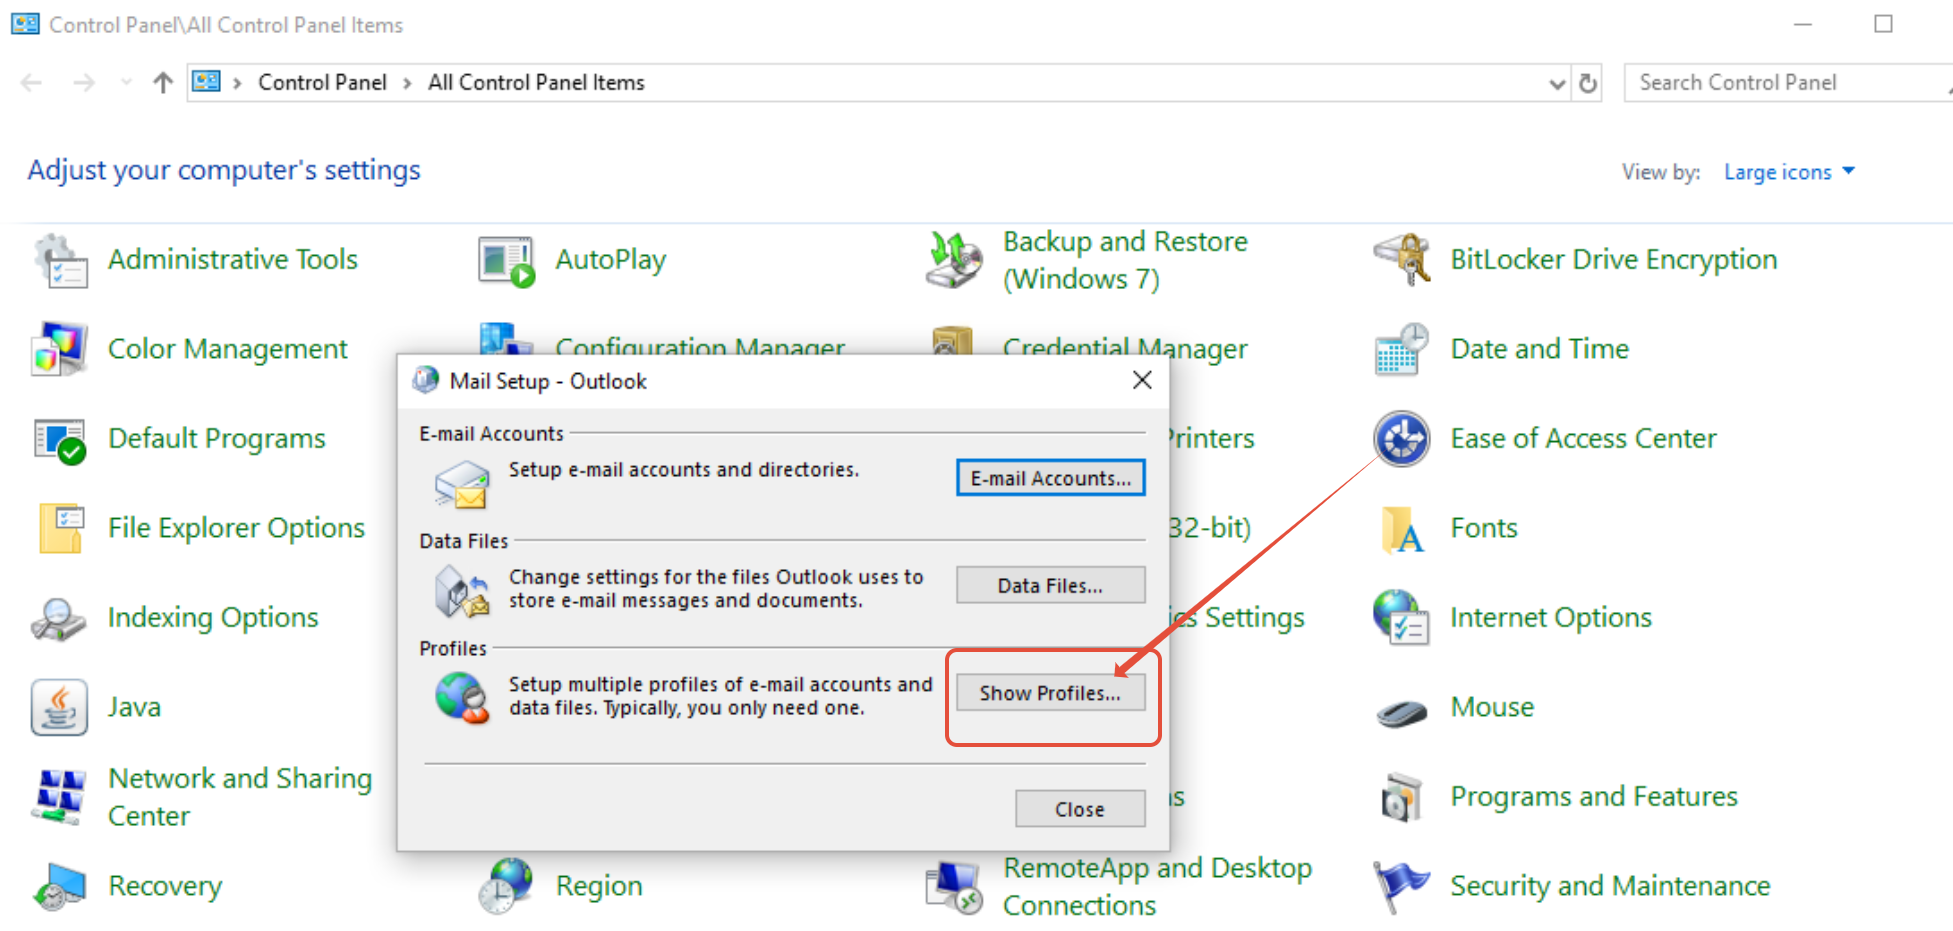Open BitLocker Drive Encryption link text
This screenshot has width=1953, height=931.
[x=1613, y=260]
